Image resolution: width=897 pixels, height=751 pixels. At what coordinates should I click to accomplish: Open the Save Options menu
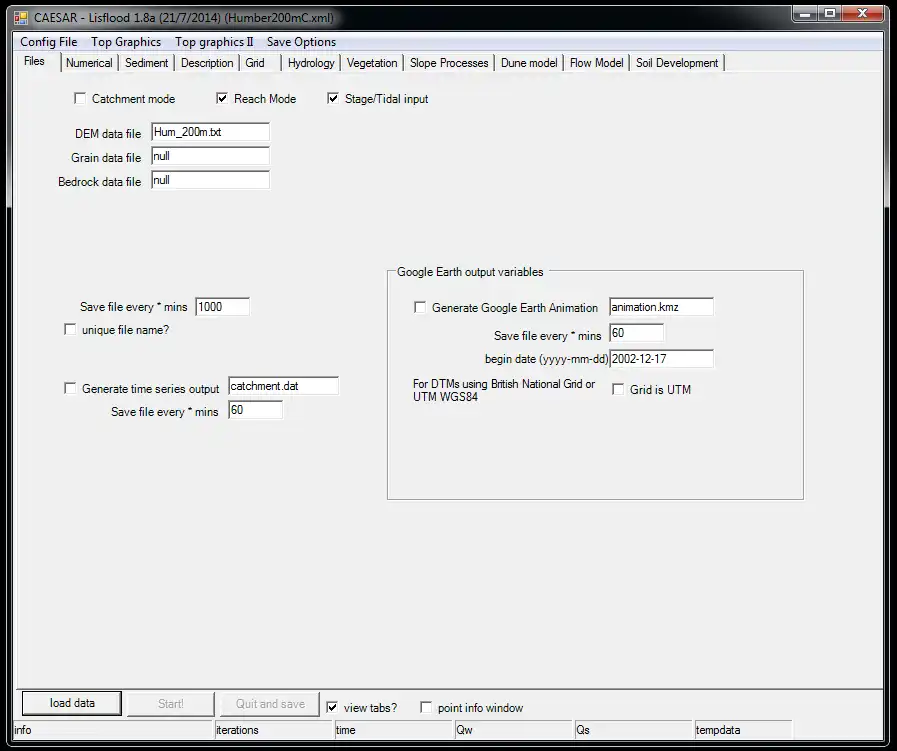[301, 42]
